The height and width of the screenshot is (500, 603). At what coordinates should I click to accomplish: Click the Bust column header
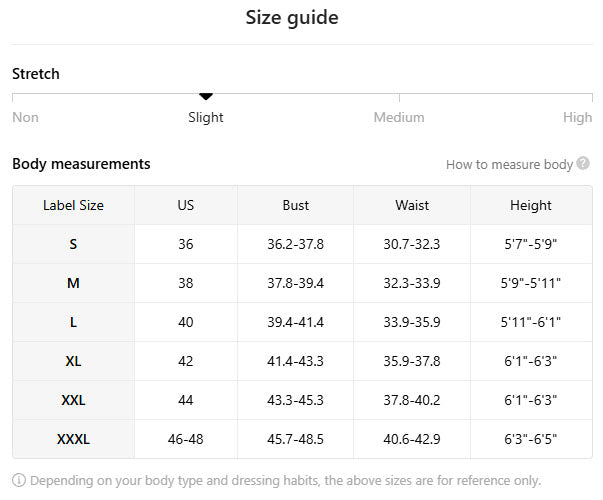[x=296, y=205]
